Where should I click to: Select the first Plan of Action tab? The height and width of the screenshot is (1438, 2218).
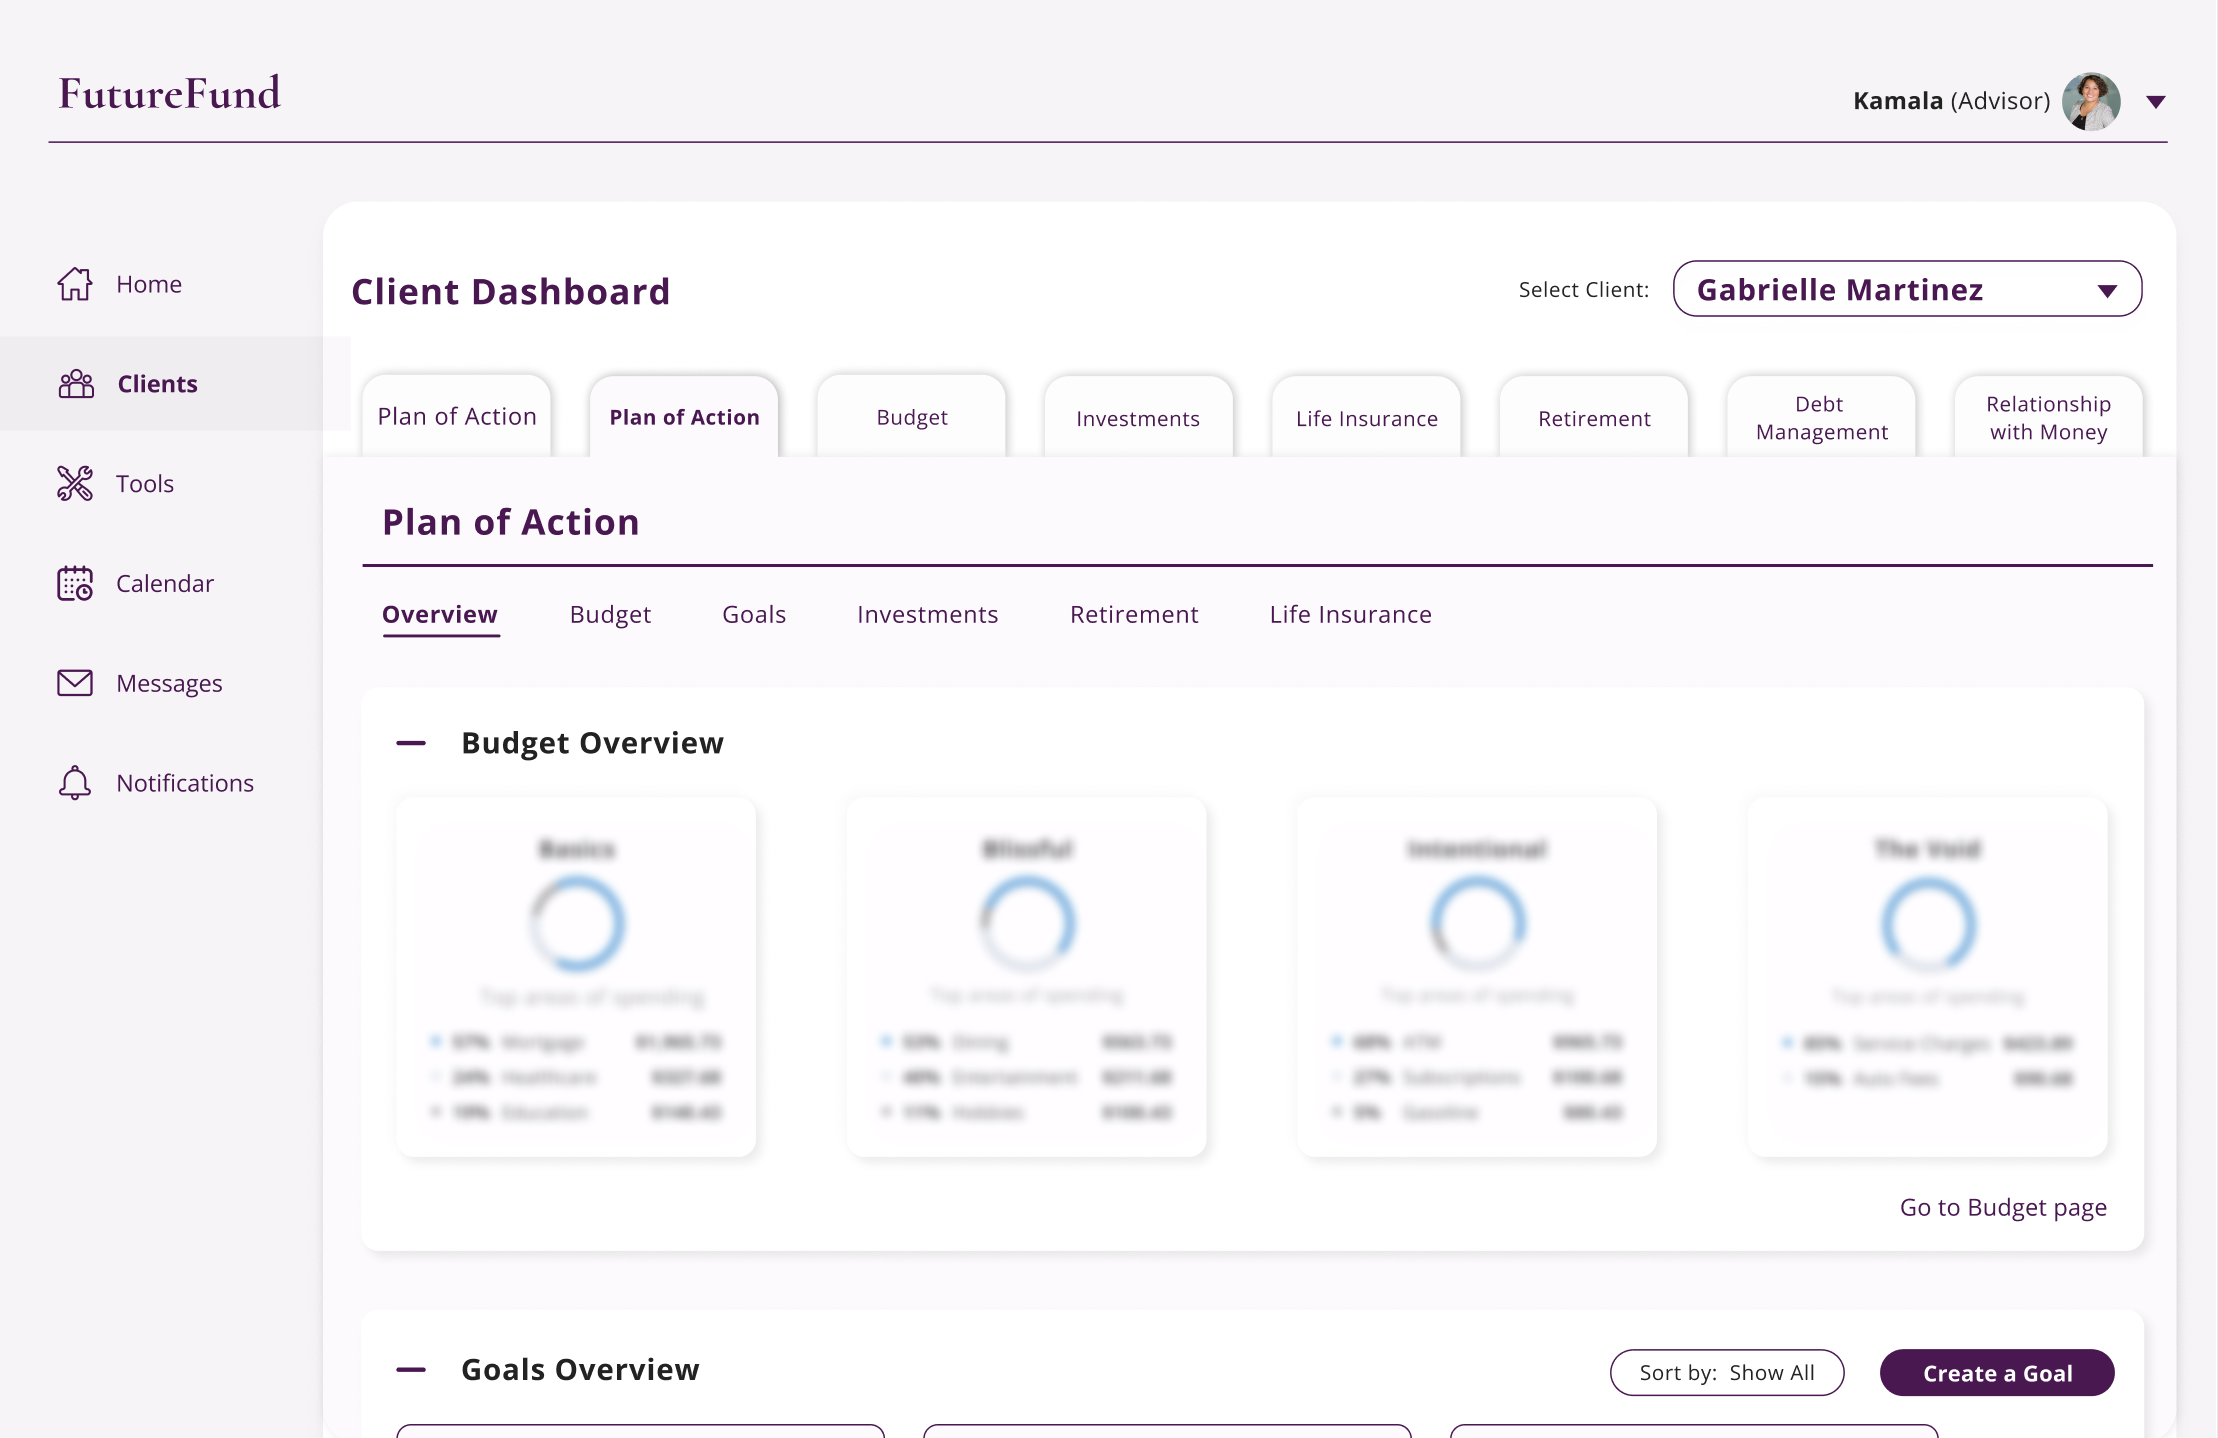pyautogui.click(x=457, y=417)
